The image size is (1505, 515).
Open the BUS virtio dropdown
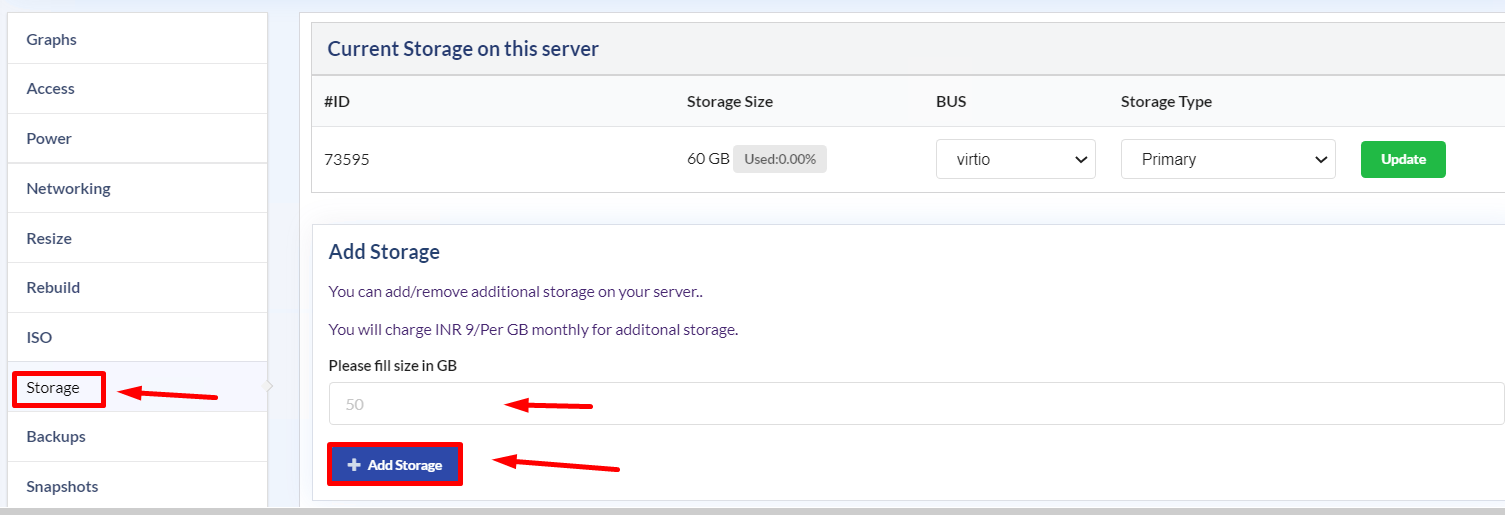tap(1016, 160)
